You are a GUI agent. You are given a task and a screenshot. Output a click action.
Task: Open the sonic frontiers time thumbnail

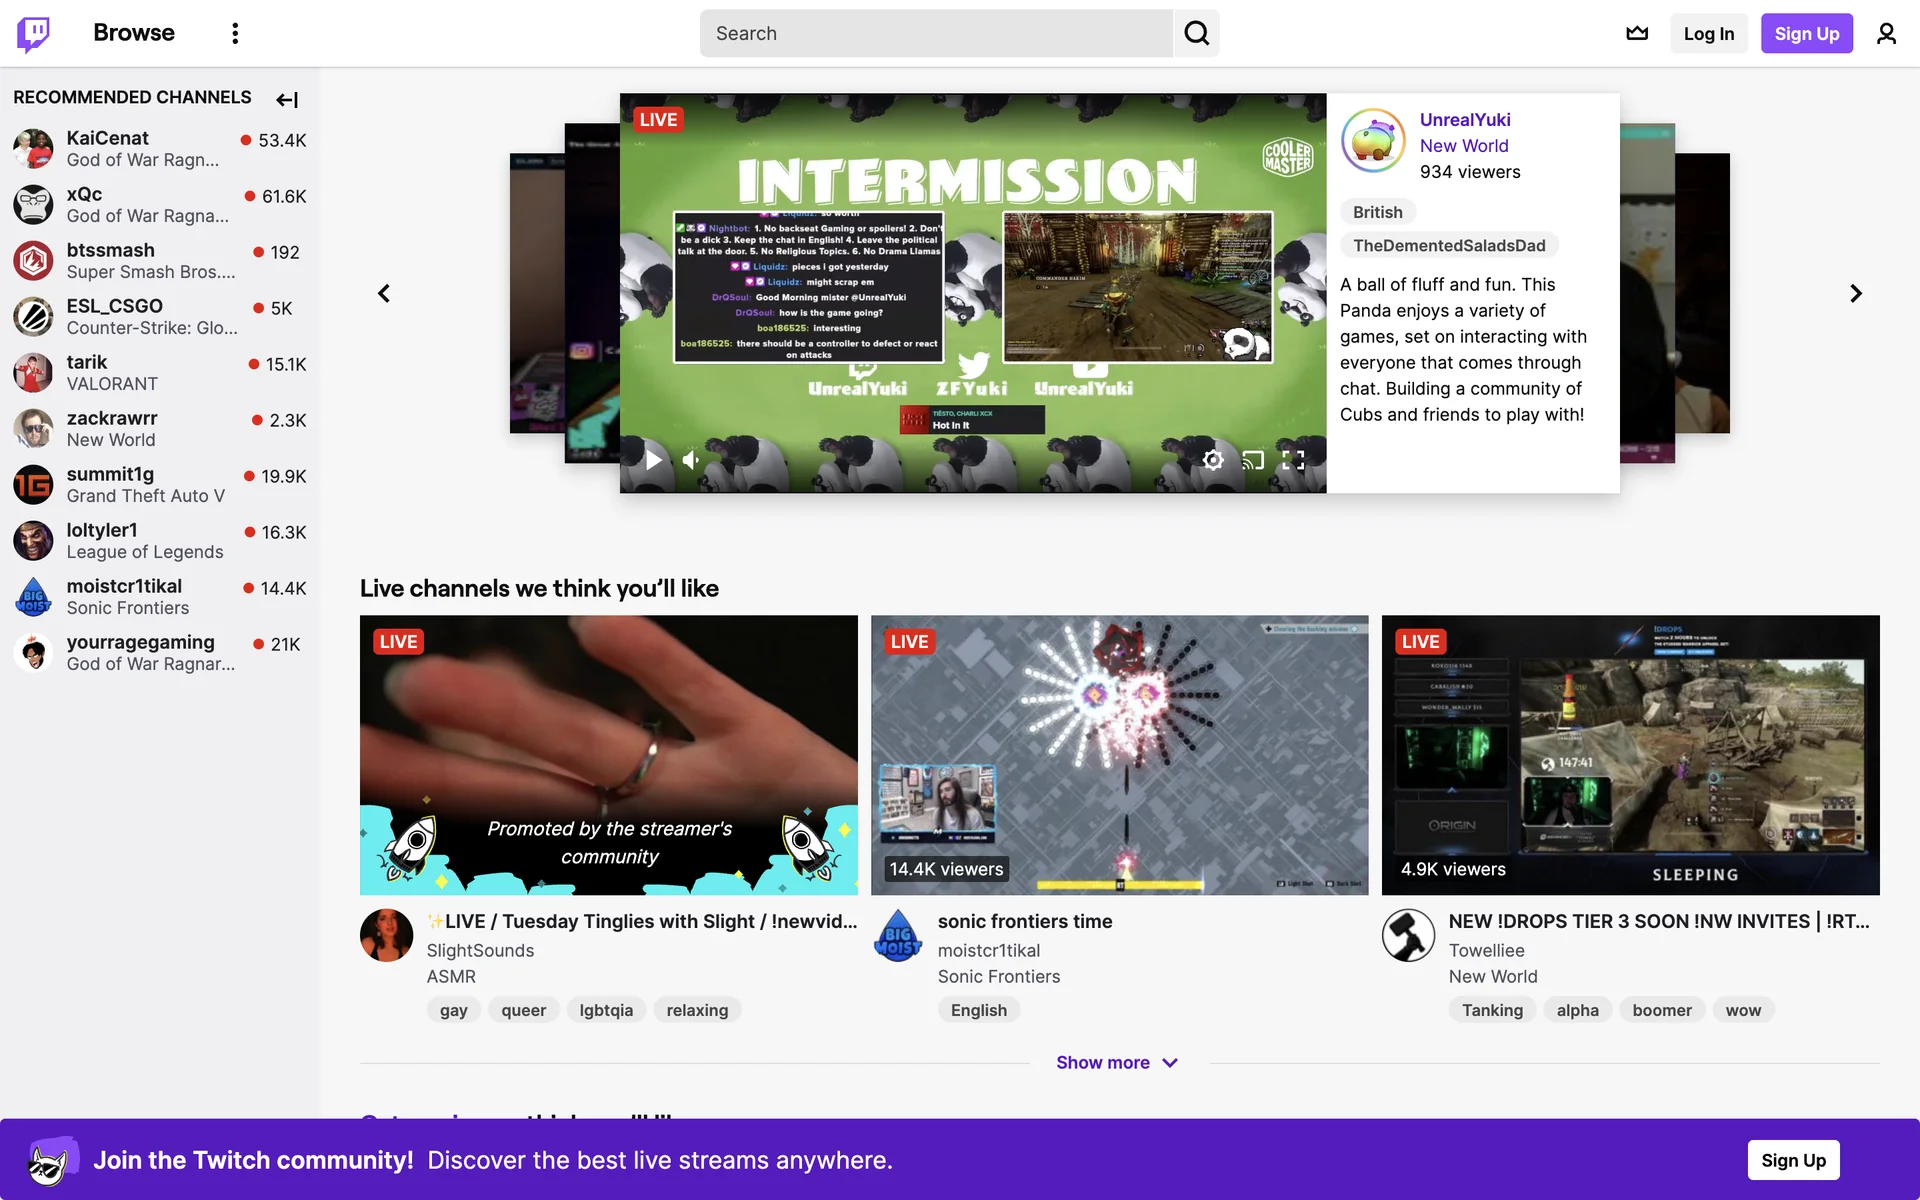(1119, 754)
